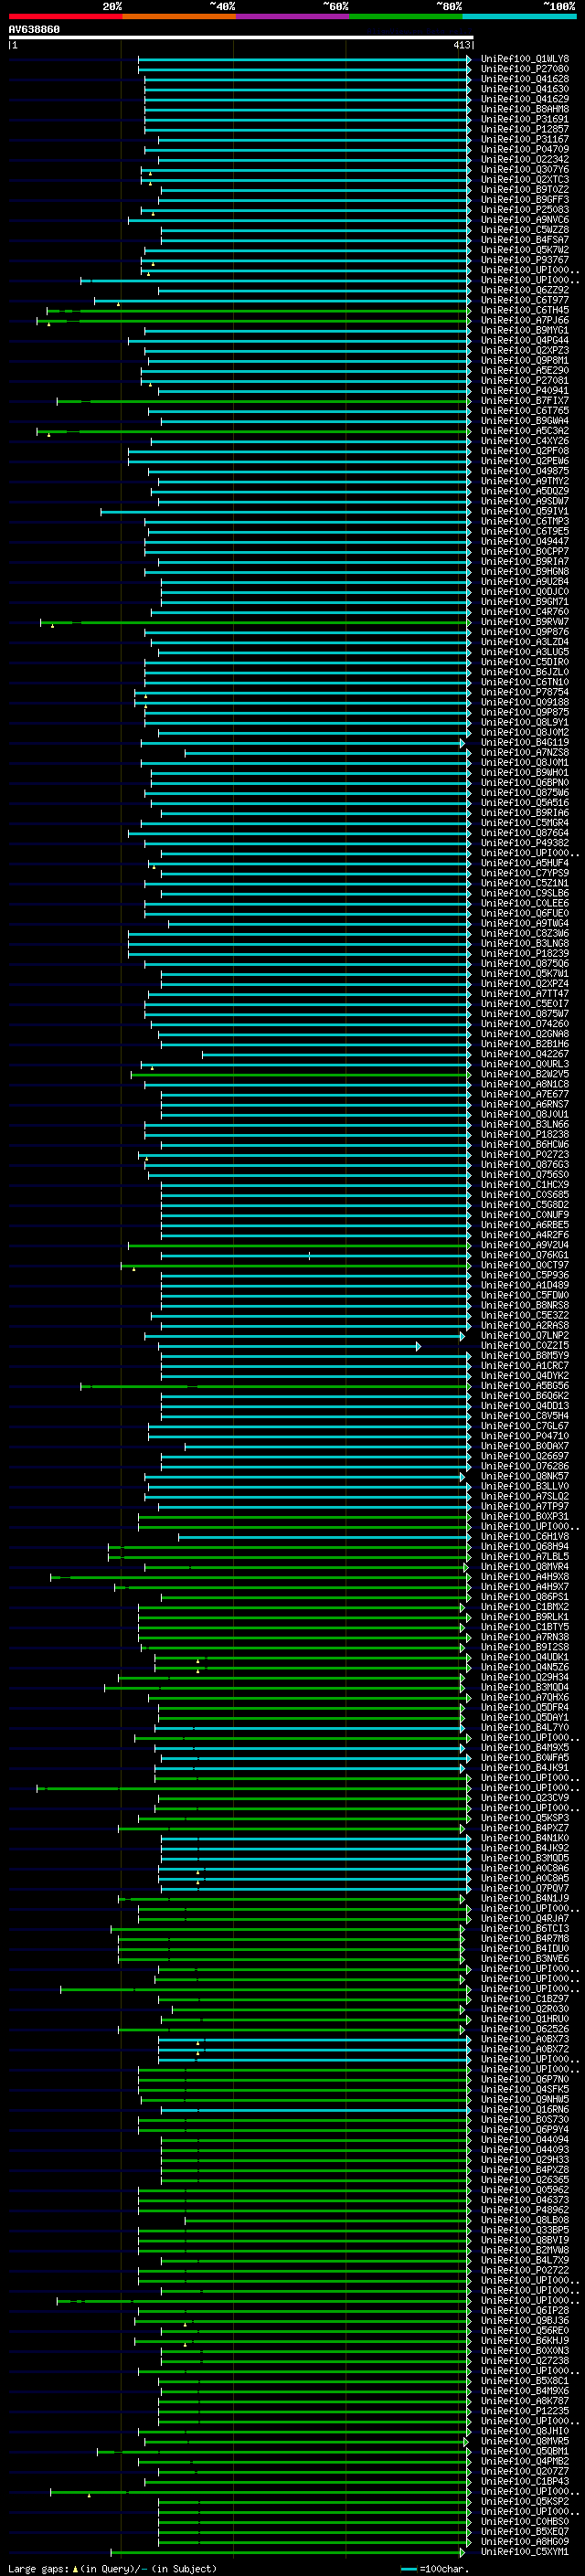Click hit label UniRef100_B4FSA7
The width and height of the screenshot is (585, 2576).
(525, 240)
